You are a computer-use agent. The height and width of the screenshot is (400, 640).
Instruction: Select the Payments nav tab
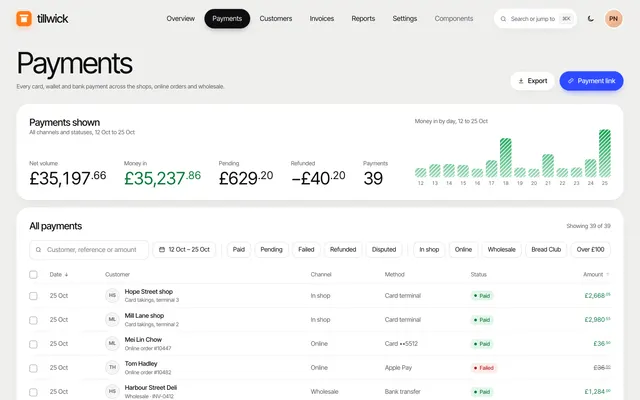click(227, 19)
